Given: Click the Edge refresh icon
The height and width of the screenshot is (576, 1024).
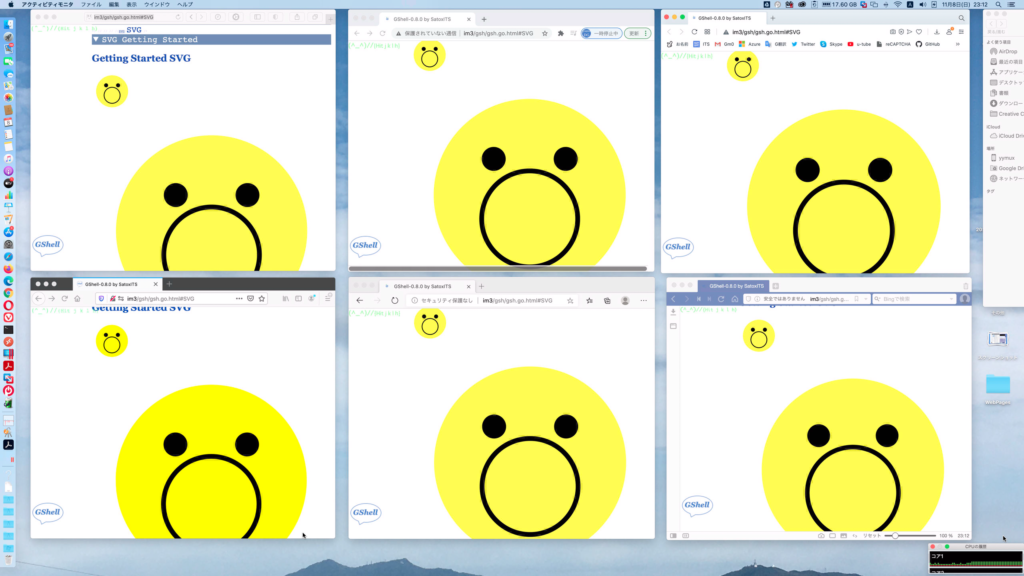Looking at the screenshot, I should [x=395, y=300].
